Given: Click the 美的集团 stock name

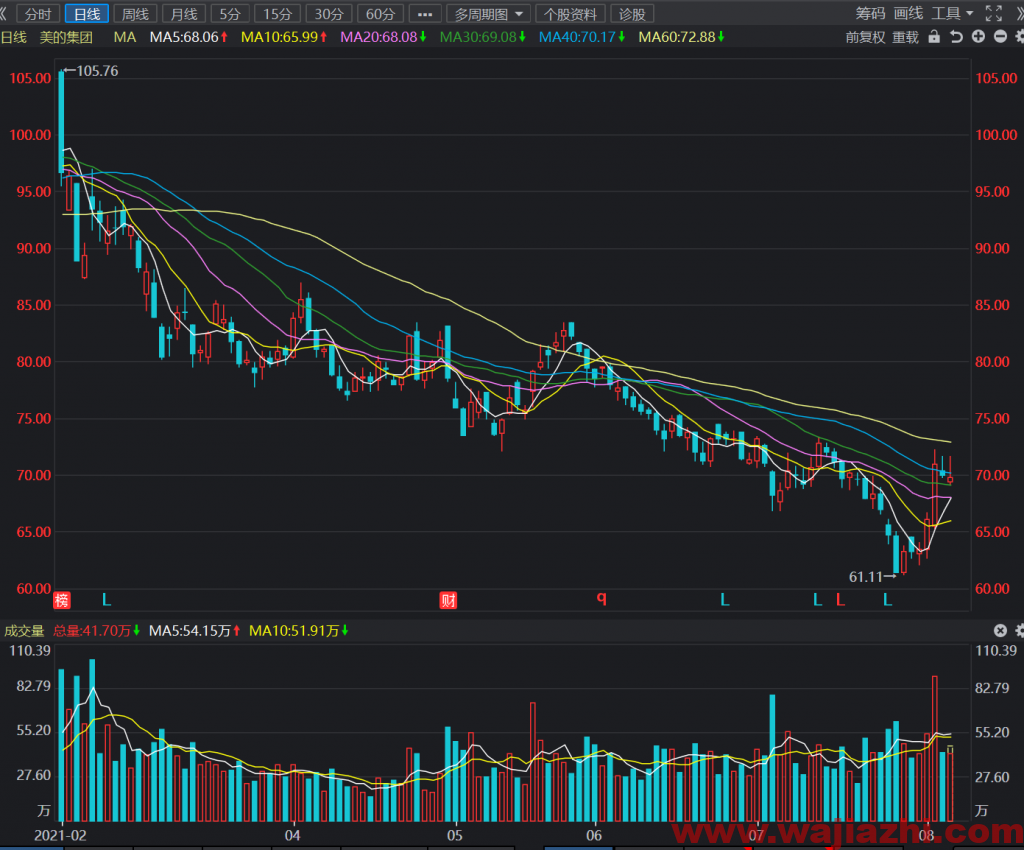Looking at the screenshot, I should [66, 37].
